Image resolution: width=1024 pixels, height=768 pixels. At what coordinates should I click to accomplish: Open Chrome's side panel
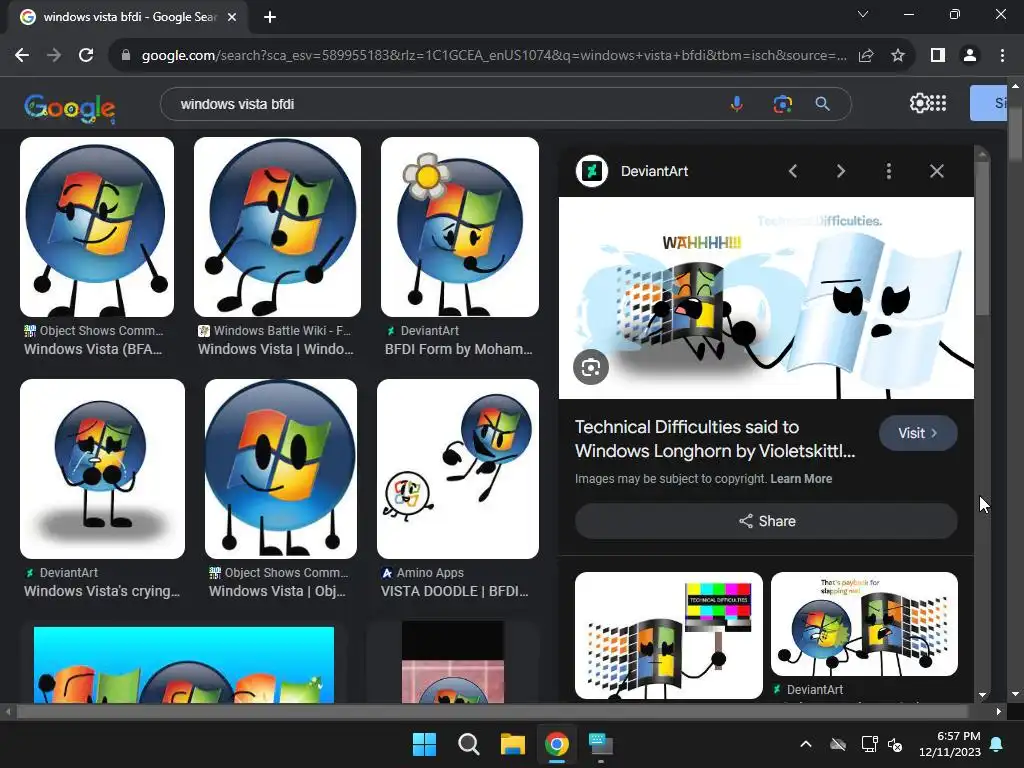938,56
